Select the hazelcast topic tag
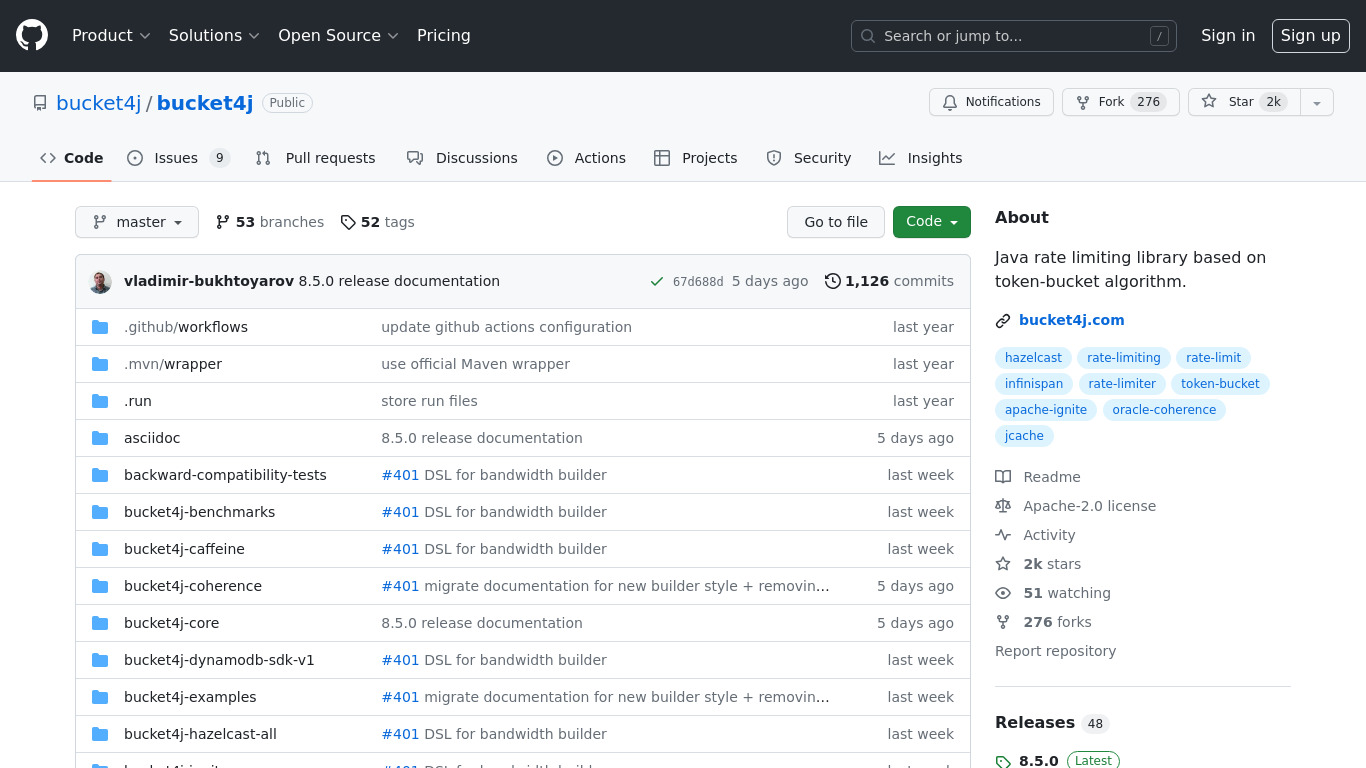 click(1033, 358)
